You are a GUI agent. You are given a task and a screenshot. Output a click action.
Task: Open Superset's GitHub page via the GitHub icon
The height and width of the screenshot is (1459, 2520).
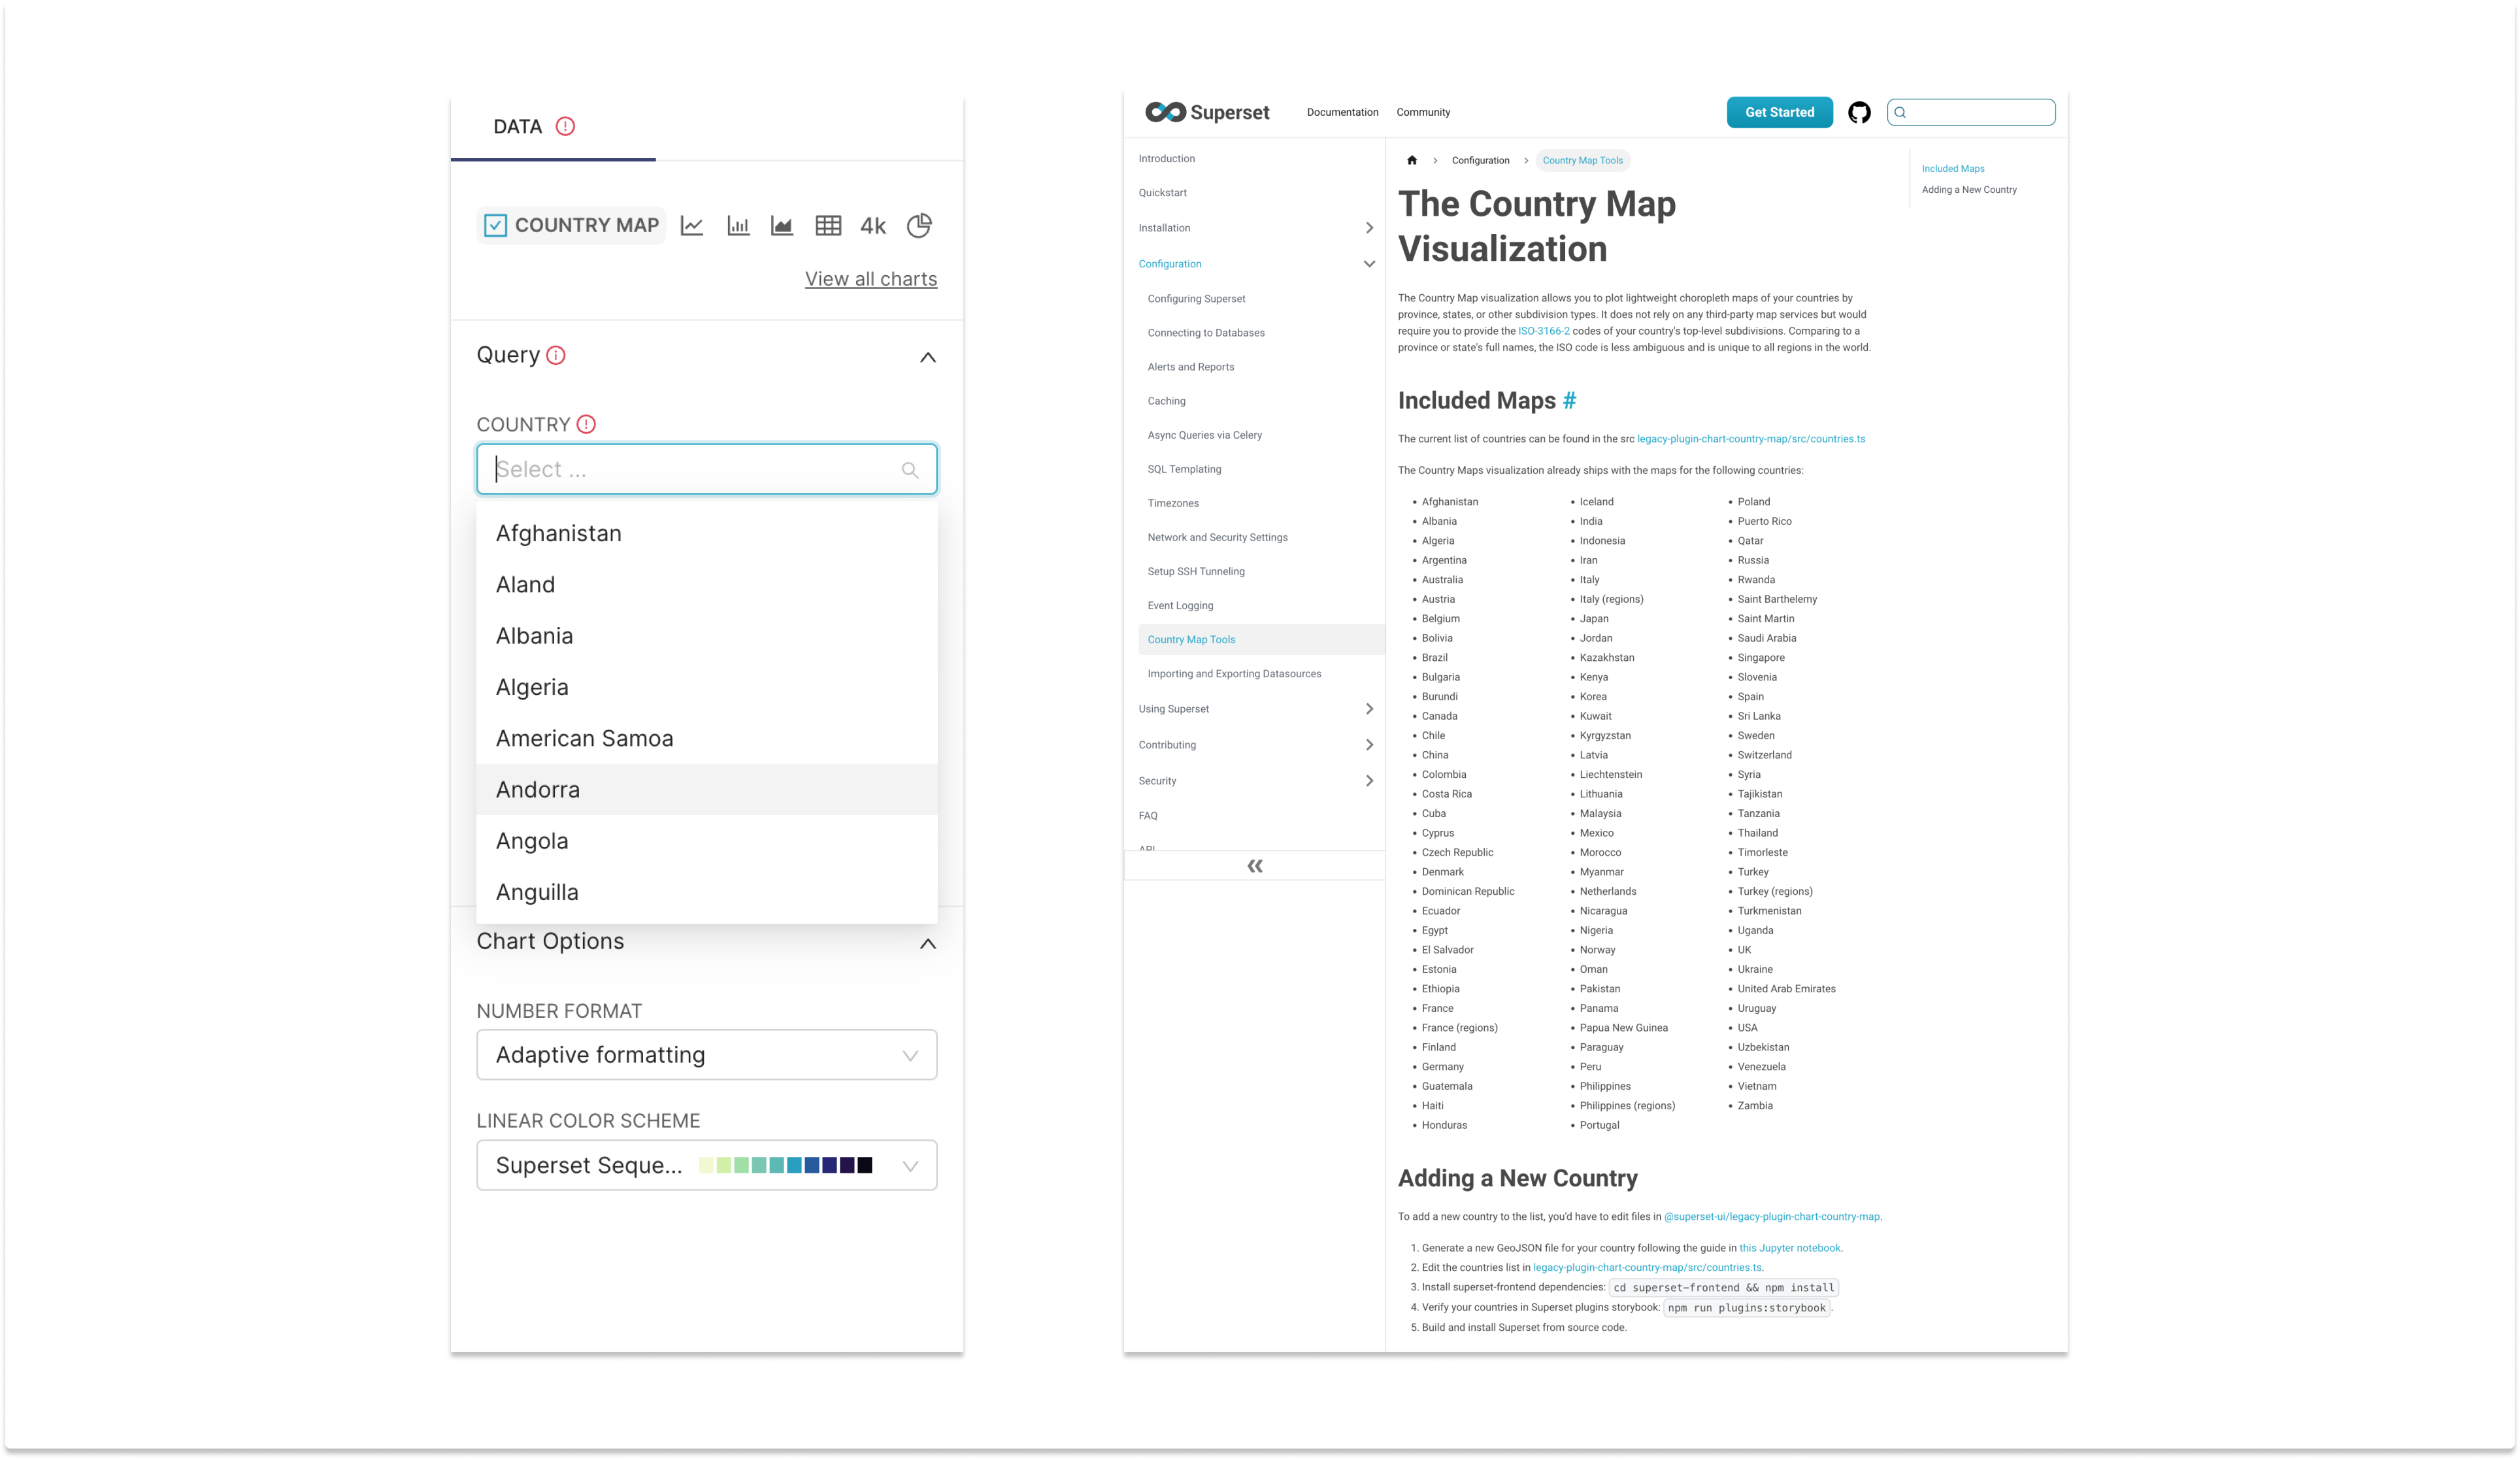click(x=1860, y=112)
